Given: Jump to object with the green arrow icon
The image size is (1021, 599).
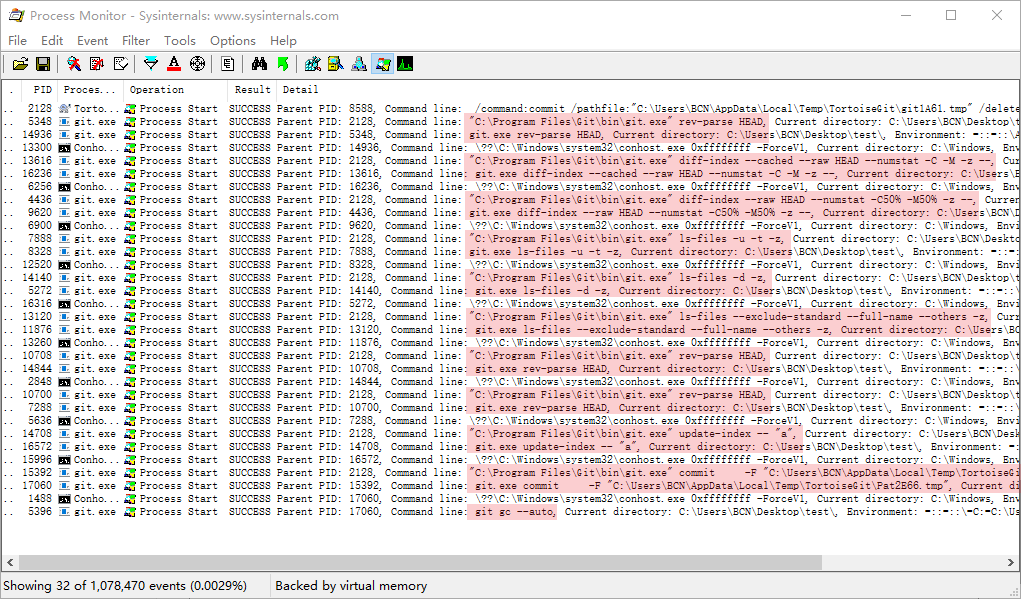Looking at the screenshot, I should [x=283, y=64].
